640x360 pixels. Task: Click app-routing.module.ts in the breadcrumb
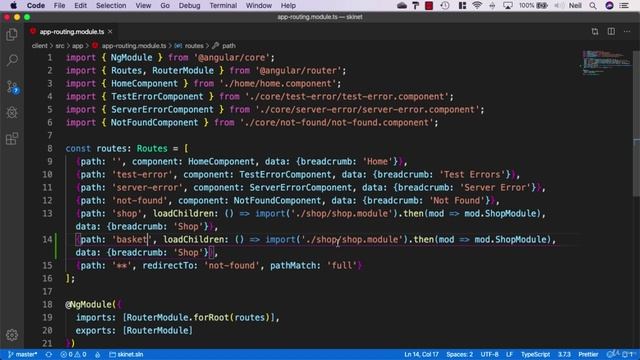pyautogui.click(x=134, y=46)
